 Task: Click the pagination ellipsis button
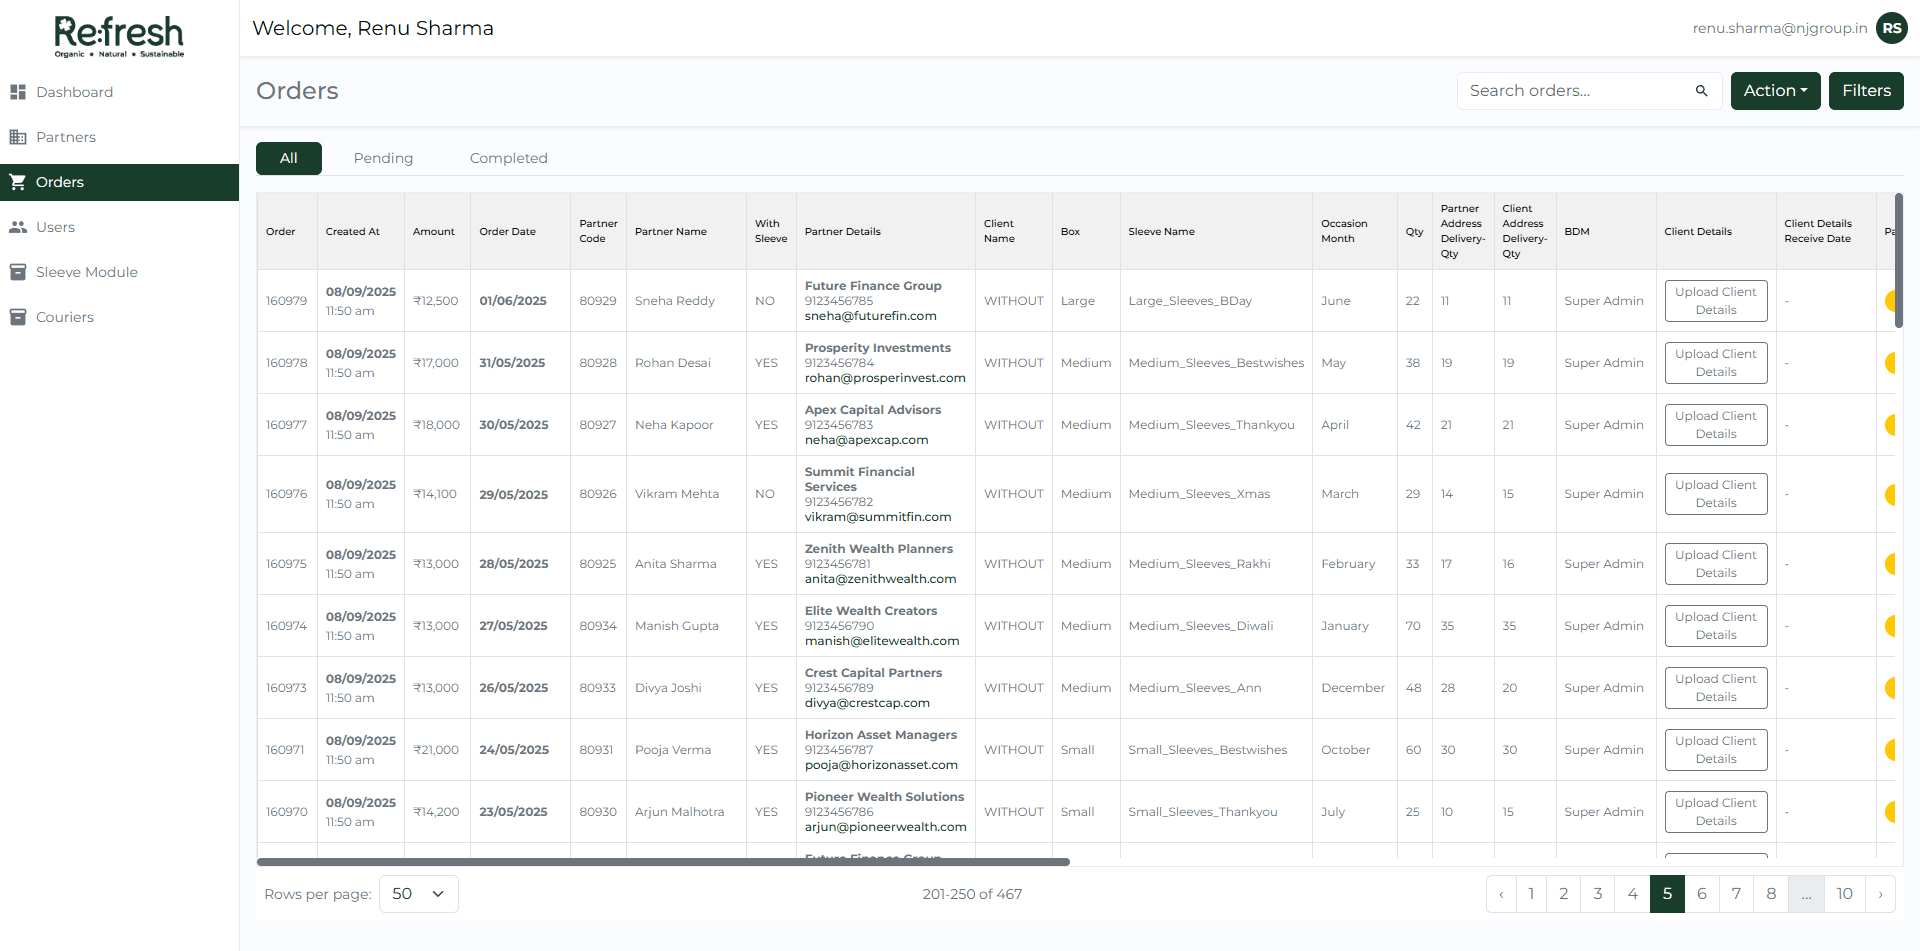pos(1806,894)
